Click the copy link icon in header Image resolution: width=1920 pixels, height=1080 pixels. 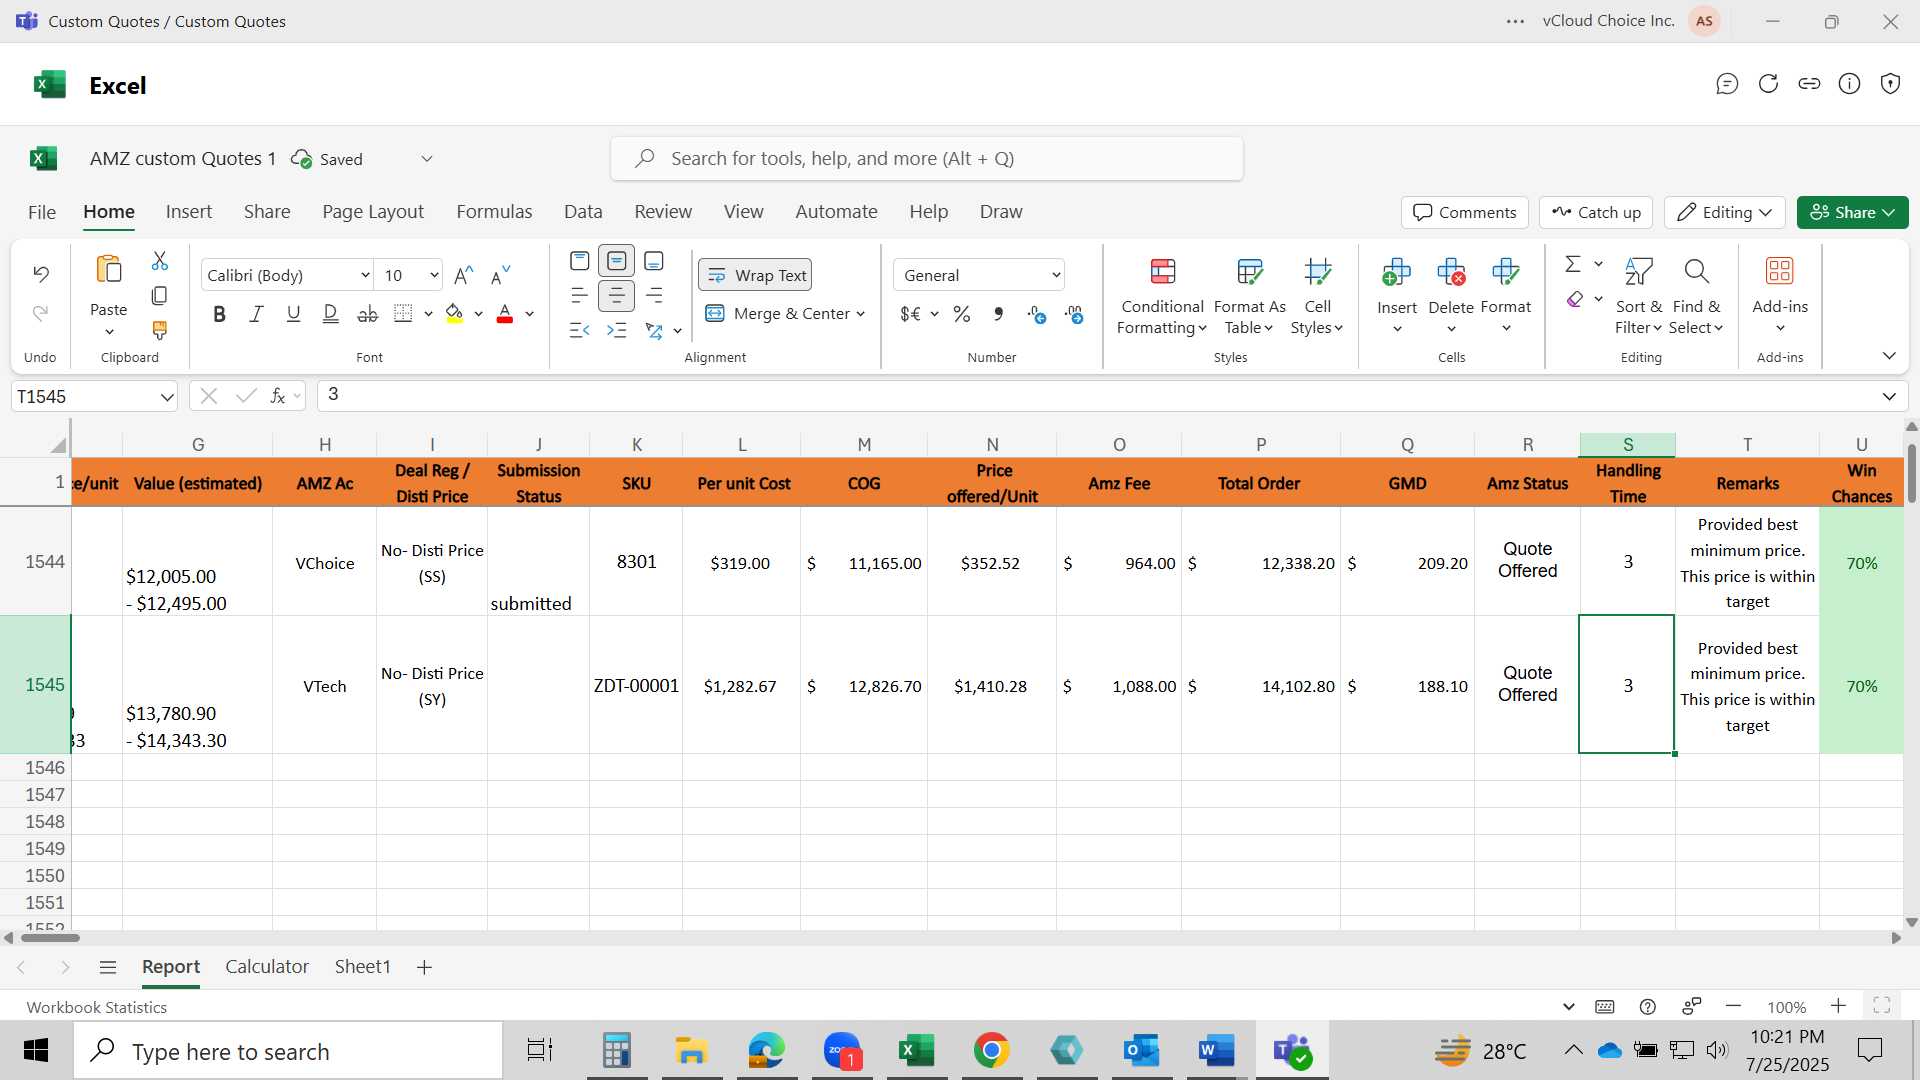[1809, 84]
